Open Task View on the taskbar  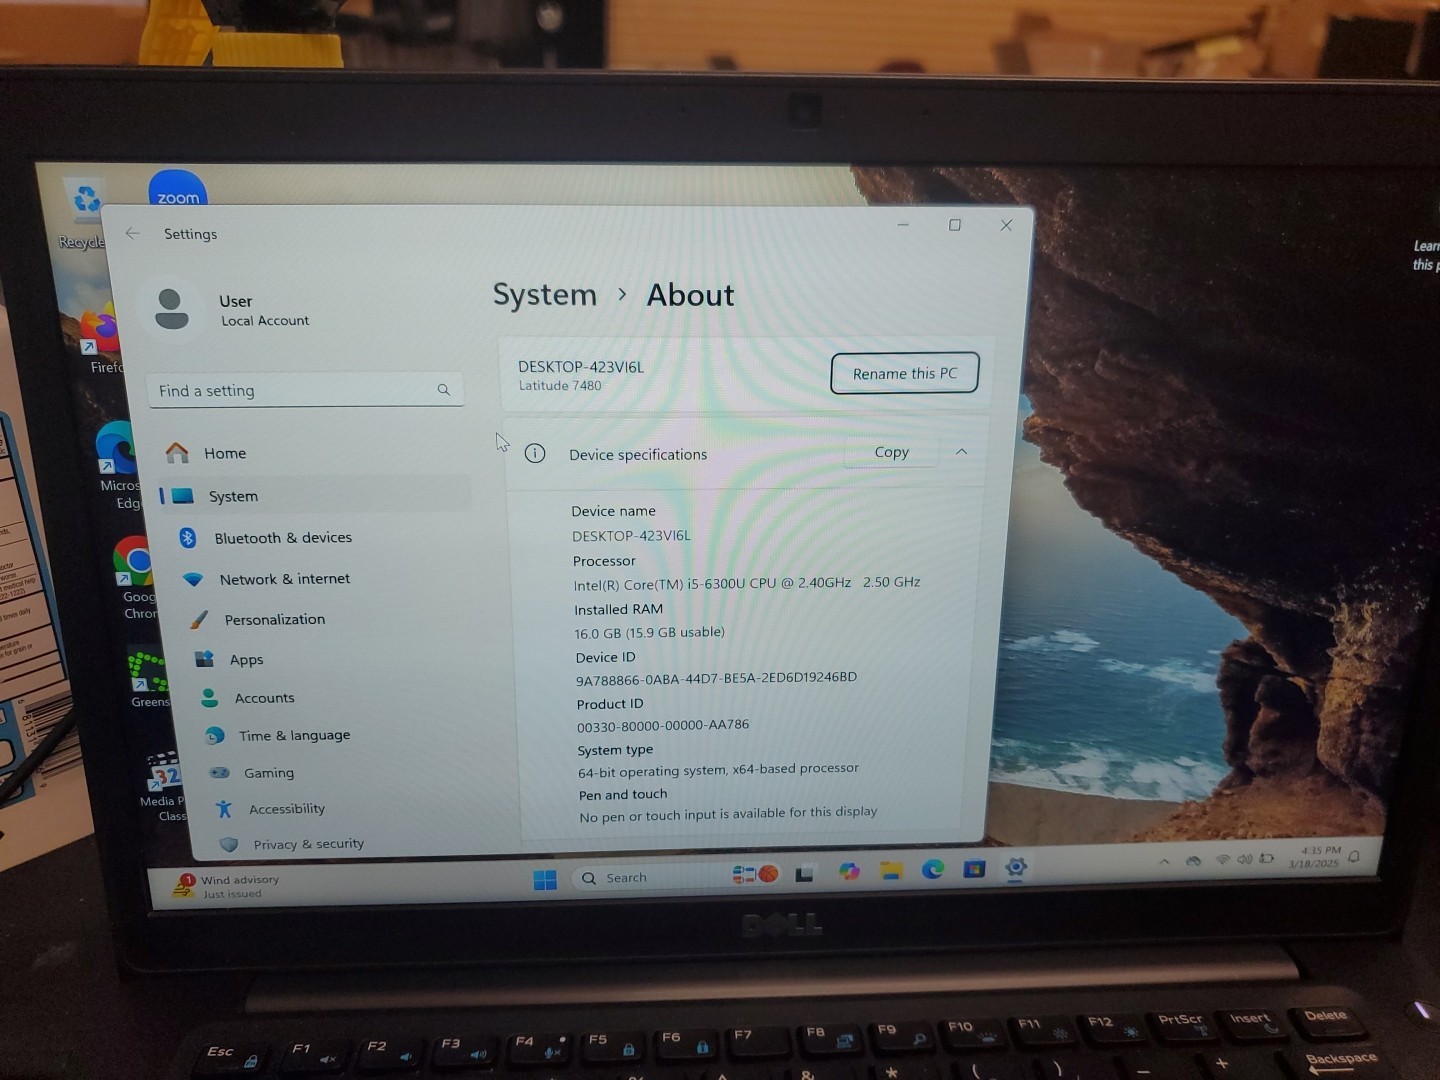[x=805, y=873]
